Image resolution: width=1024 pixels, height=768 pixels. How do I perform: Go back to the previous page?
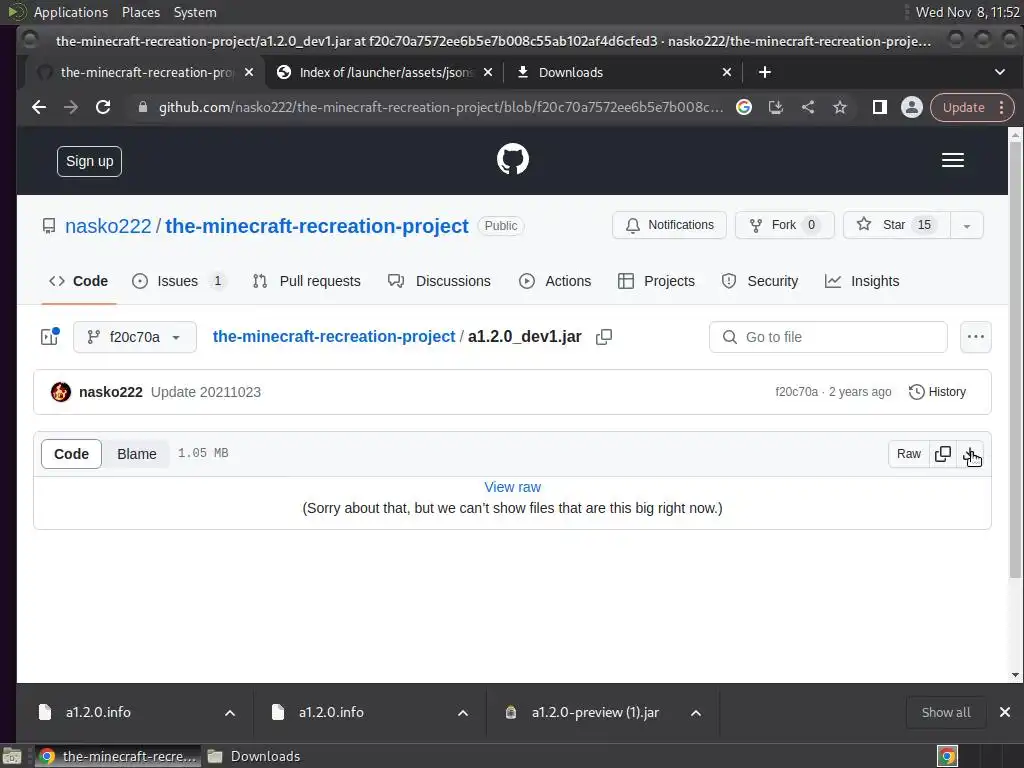[x=39, y=107]
